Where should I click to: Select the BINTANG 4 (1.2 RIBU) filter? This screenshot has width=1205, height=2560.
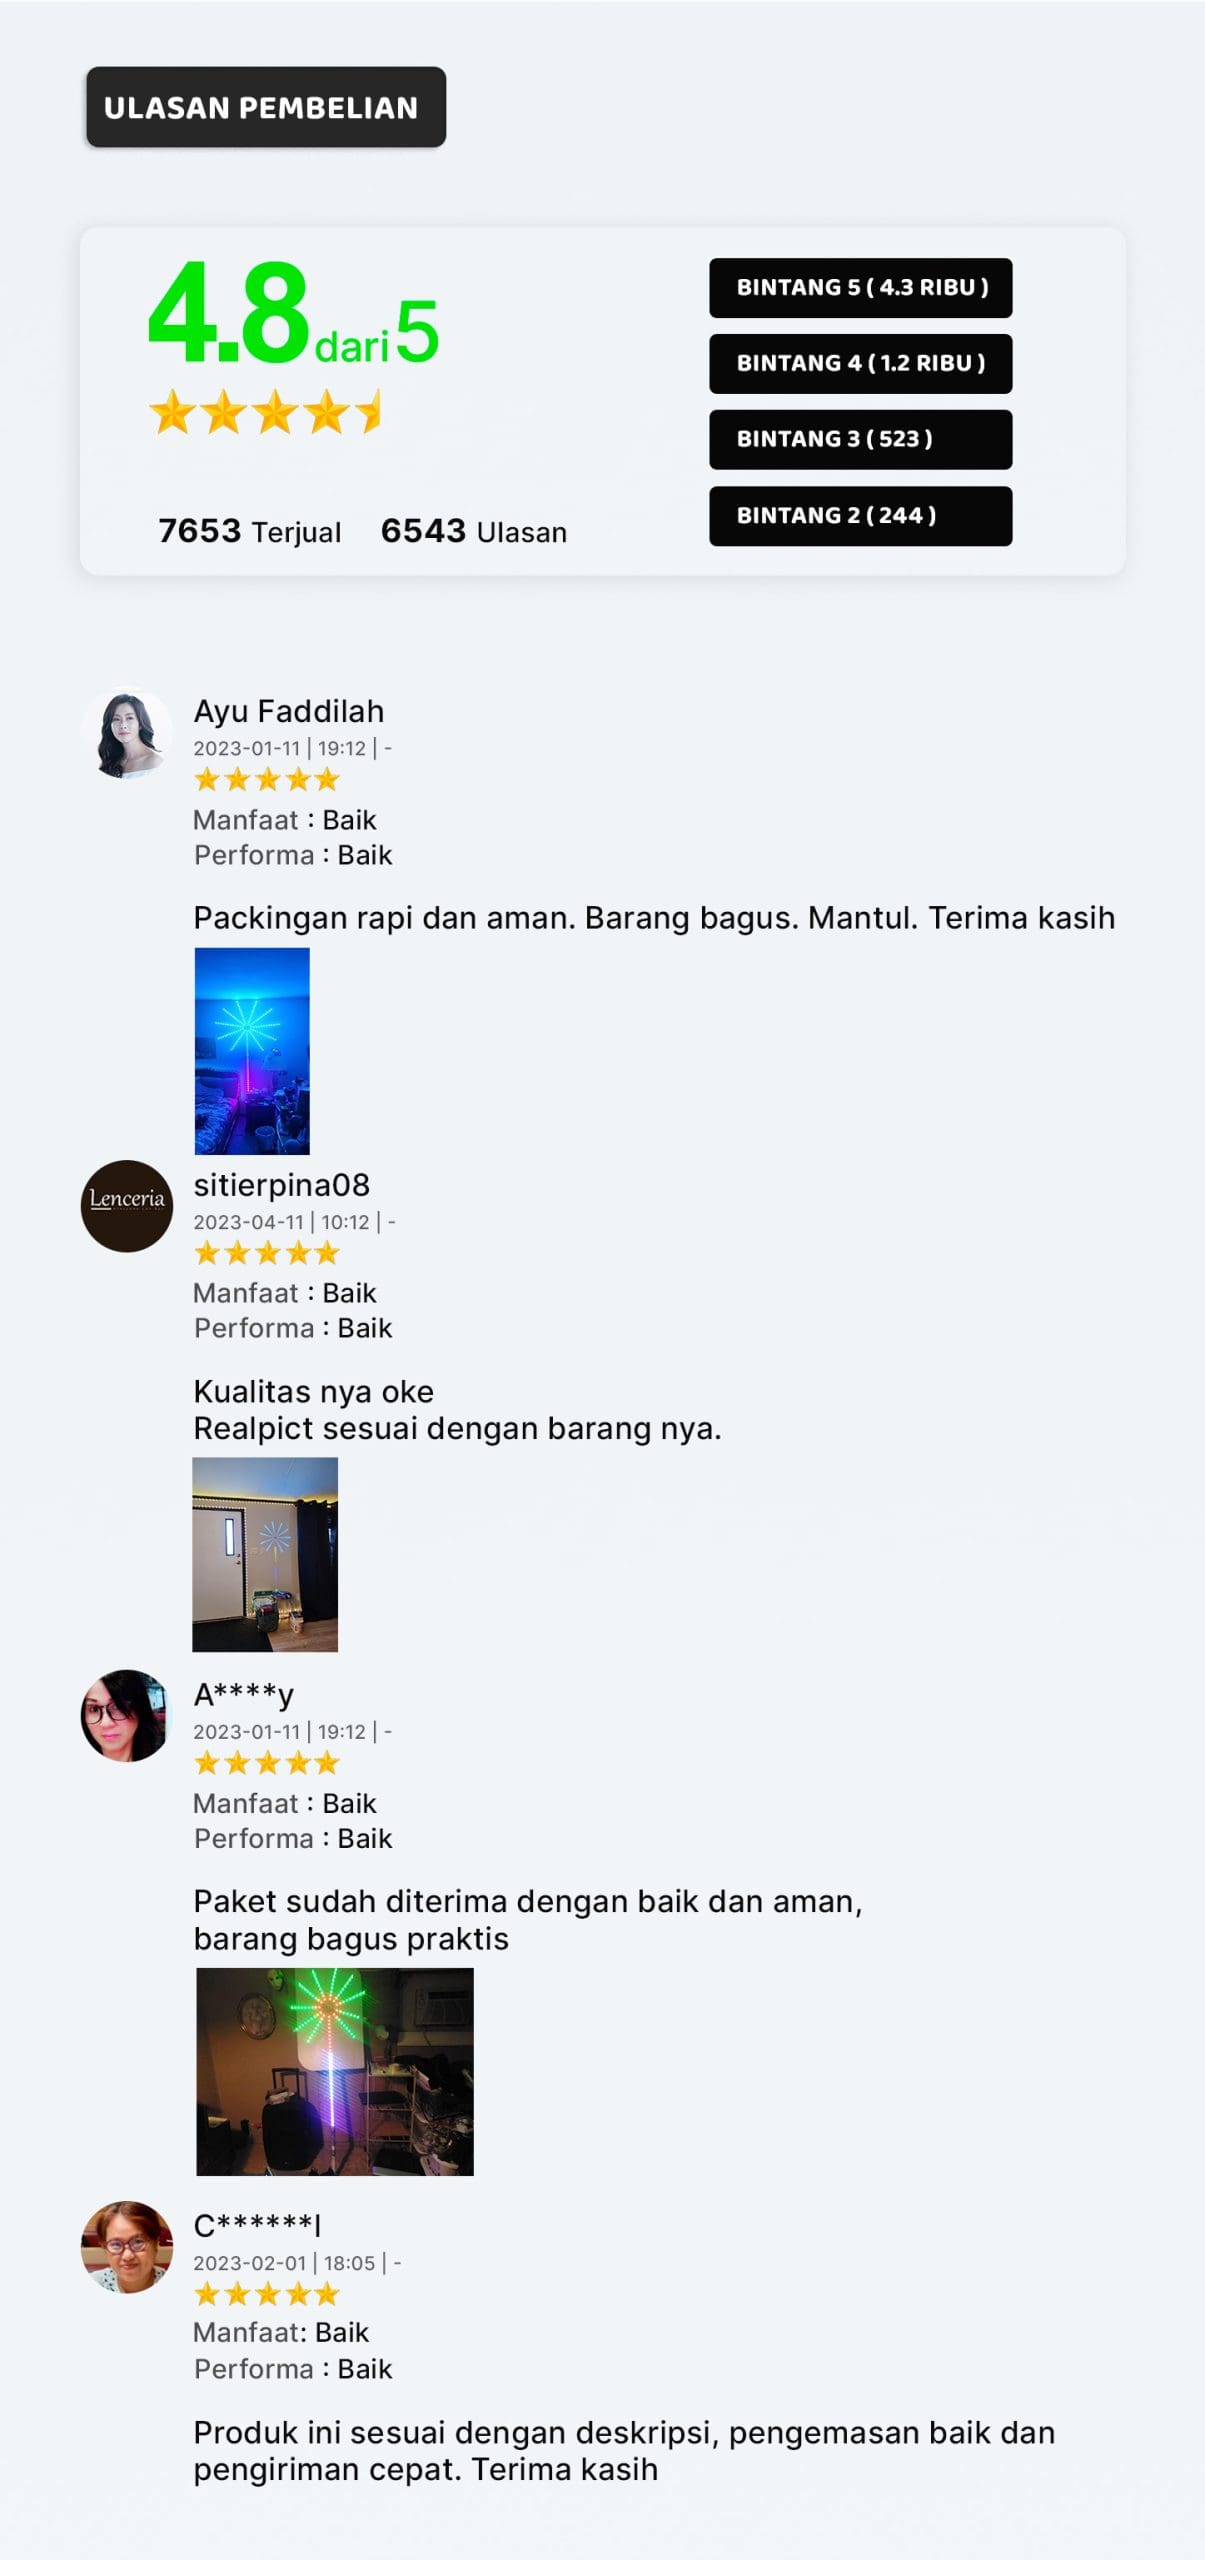tap(860, 364)
